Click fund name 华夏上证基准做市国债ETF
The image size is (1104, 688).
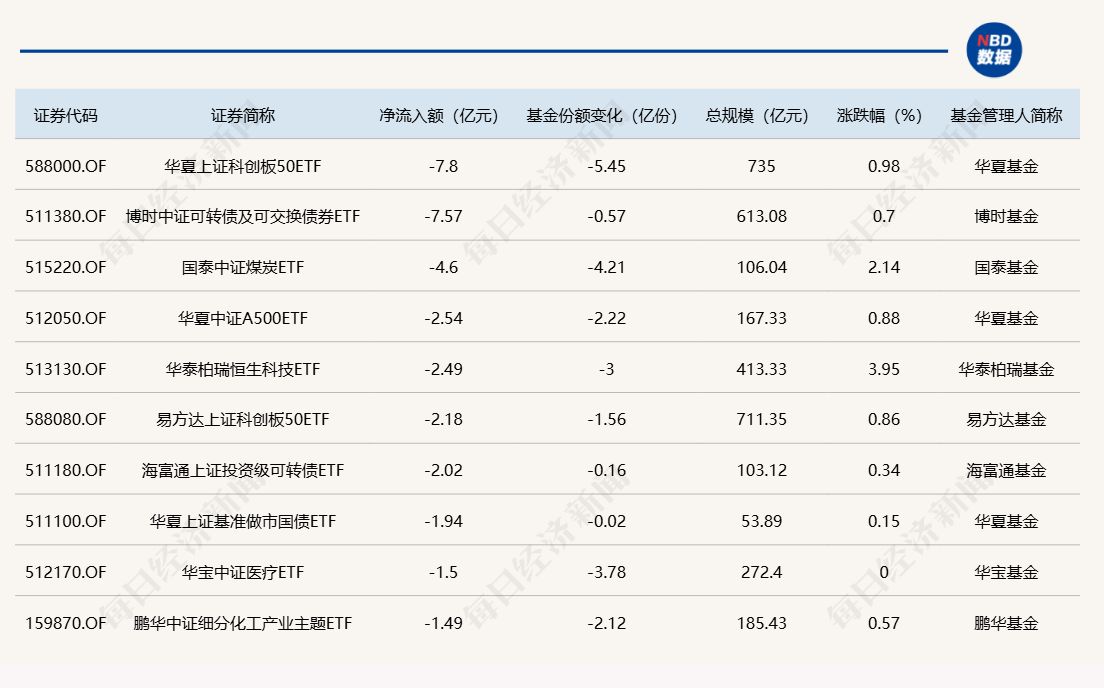243,521
